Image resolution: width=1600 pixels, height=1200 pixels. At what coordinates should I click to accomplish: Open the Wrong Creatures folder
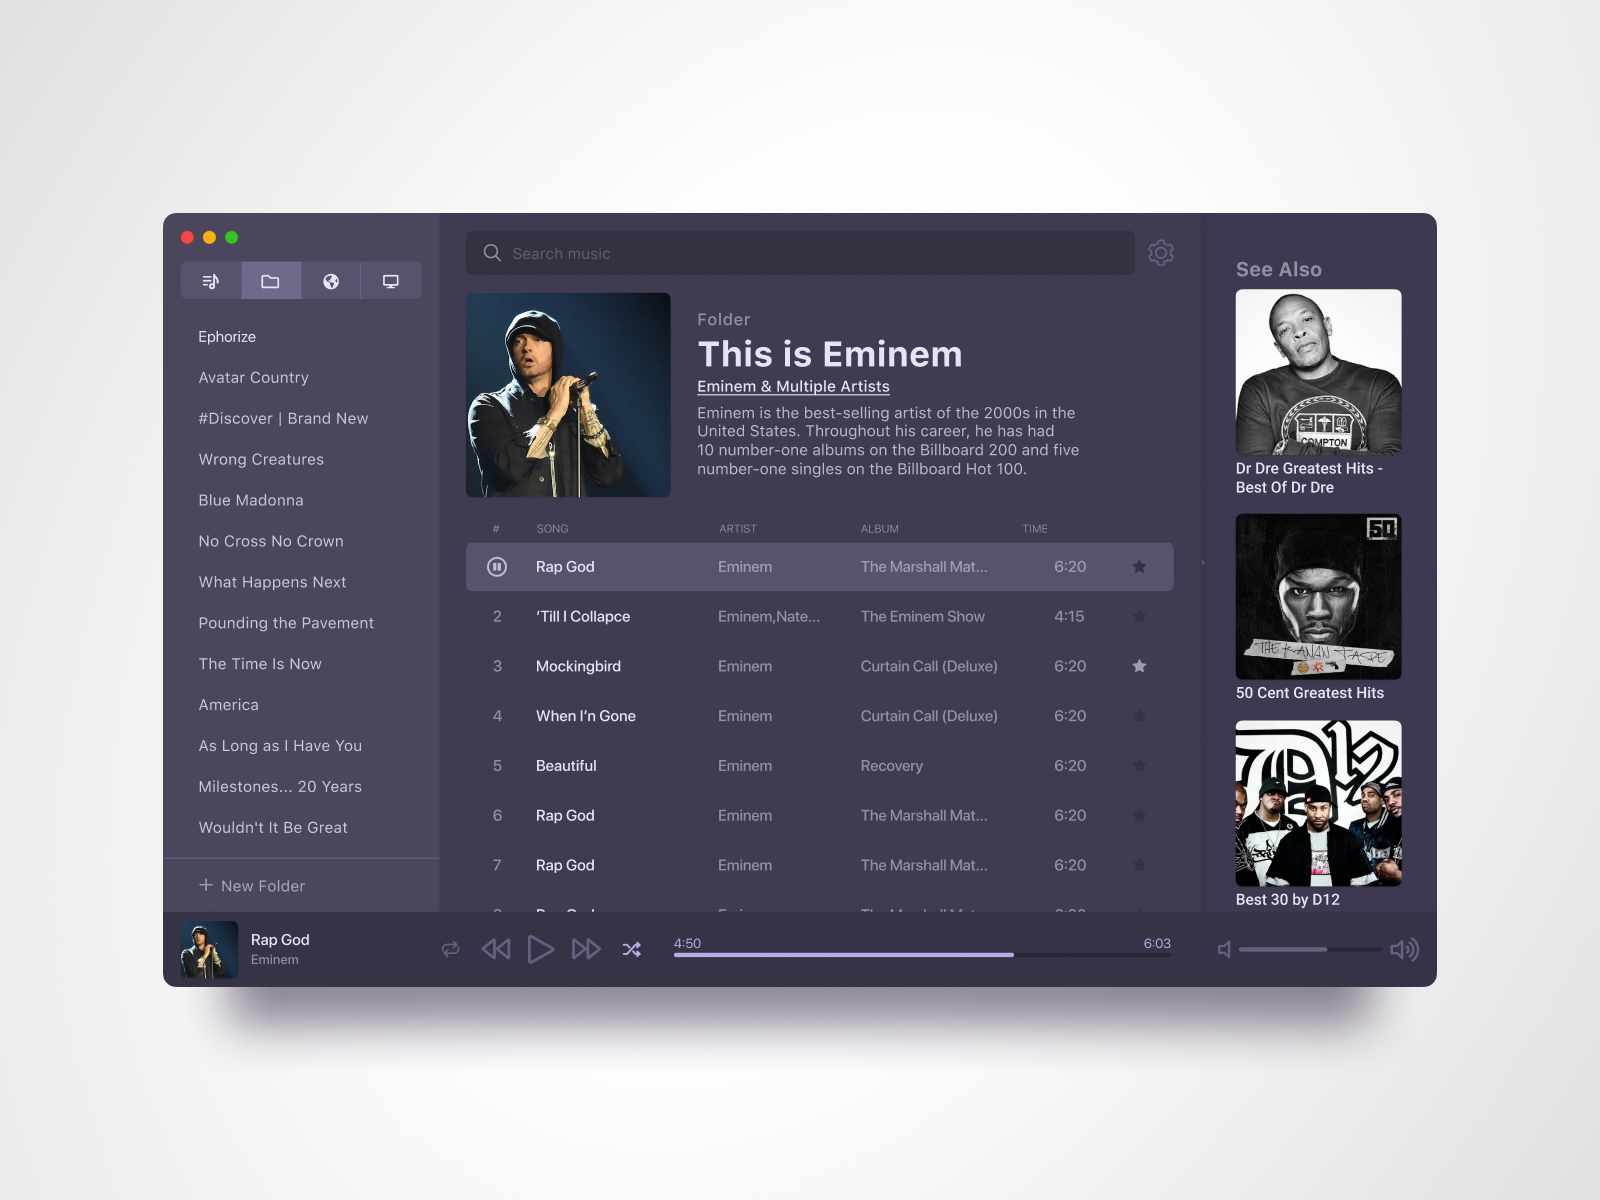point(261,460)
